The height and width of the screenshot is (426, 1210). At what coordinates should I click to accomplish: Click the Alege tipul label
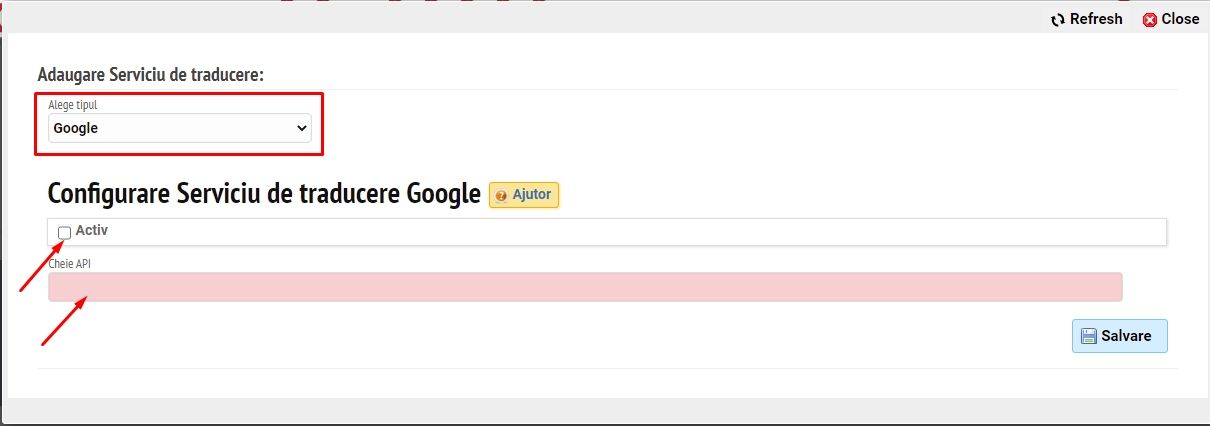click(x=73, y=104)
